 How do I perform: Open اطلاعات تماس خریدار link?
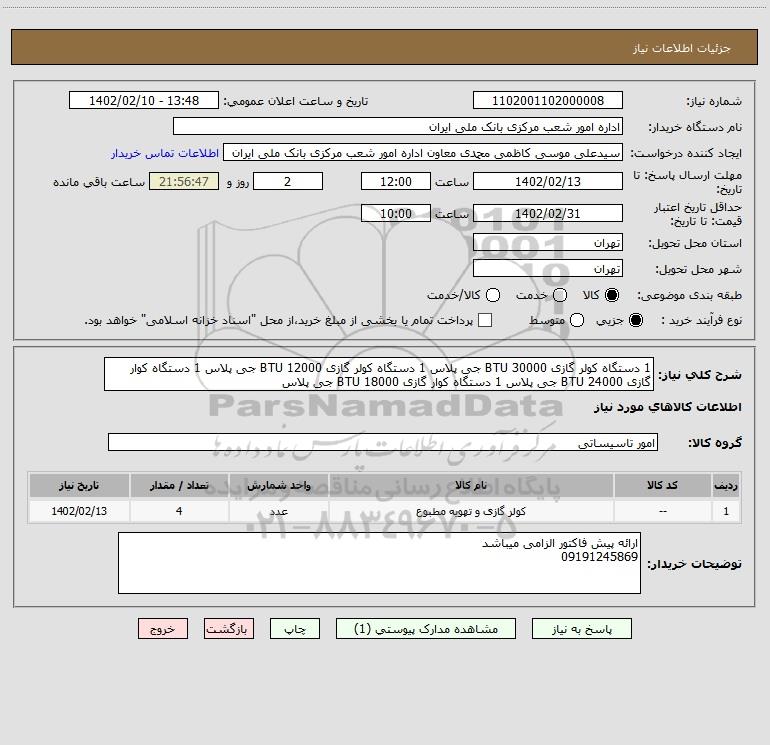coord(165,153)
